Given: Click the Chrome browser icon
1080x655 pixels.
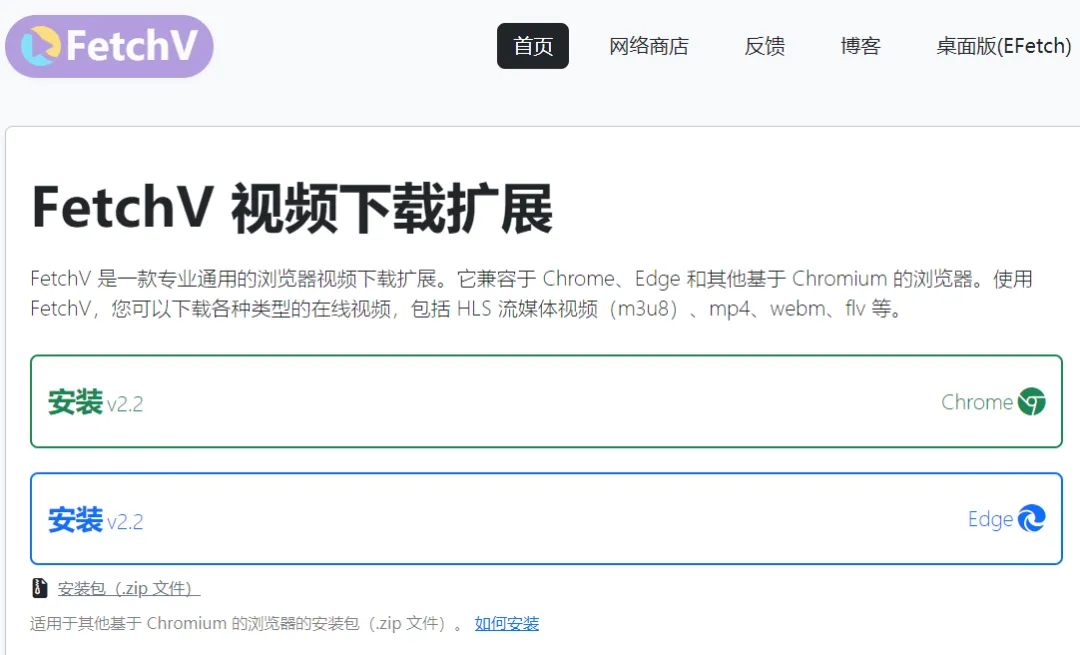Looking at the screenshot, I should pyautogui.click(x=1032, y=402).
